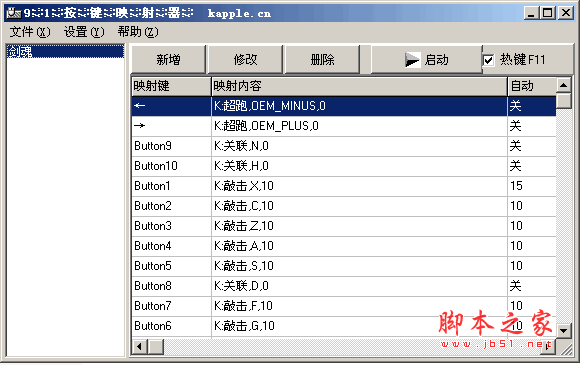Screen dimensions: 581x365
Task: Start mapping with the 启动 button
Action: (x=426, y=59)
